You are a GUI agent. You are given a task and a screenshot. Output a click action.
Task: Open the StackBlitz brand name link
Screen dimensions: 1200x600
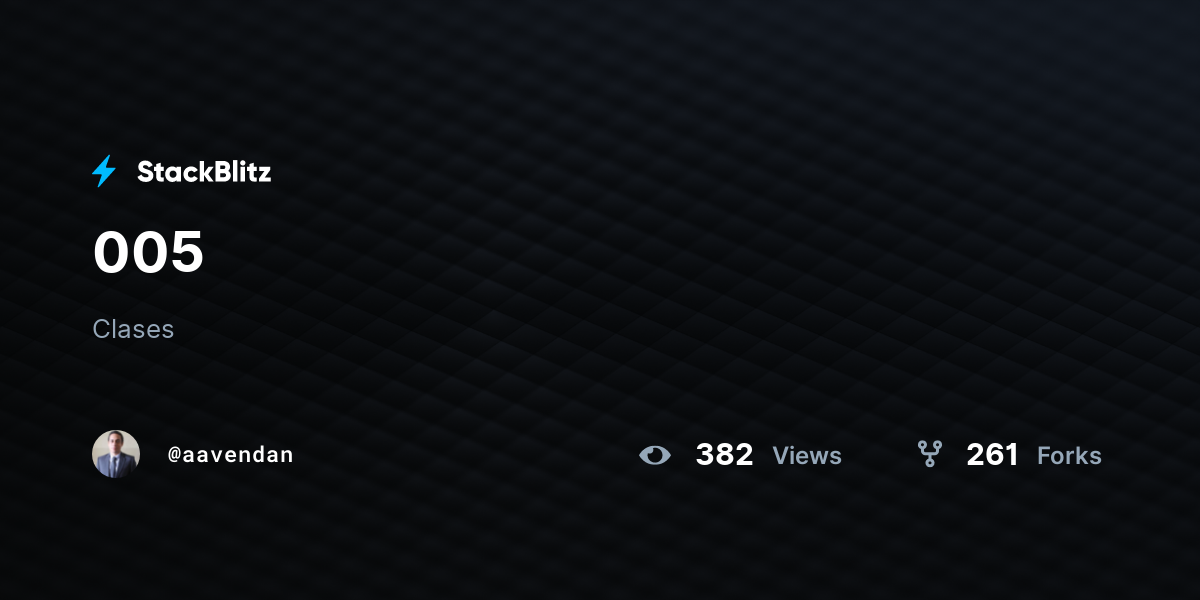point(204,172)
